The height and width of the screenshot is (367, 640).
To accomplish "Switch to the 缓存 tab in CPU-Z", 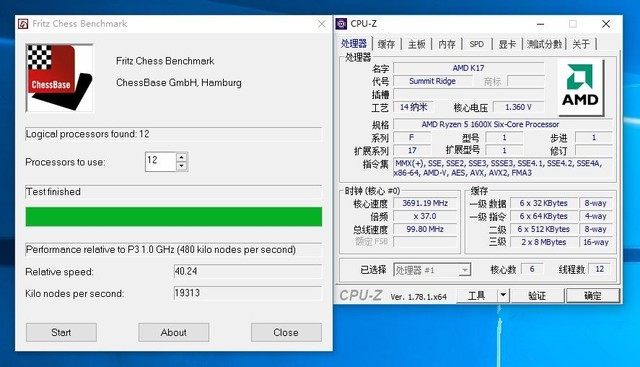I will 386,44.
